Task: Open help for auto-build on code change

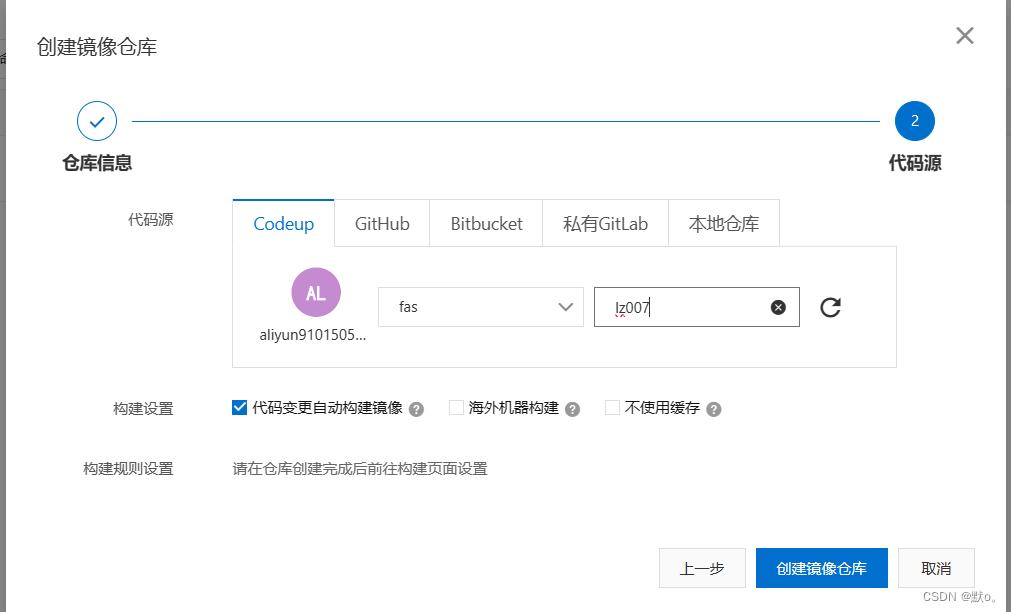Action: coord(417,409)
